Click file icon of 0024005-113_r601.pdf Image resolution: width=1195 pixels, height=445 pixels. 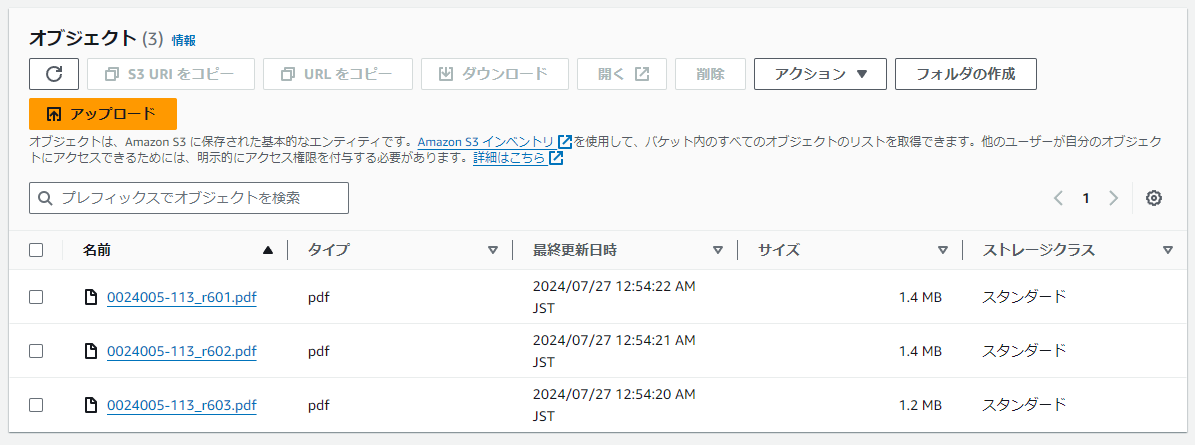pyautogui.click(x=91, y=297)
